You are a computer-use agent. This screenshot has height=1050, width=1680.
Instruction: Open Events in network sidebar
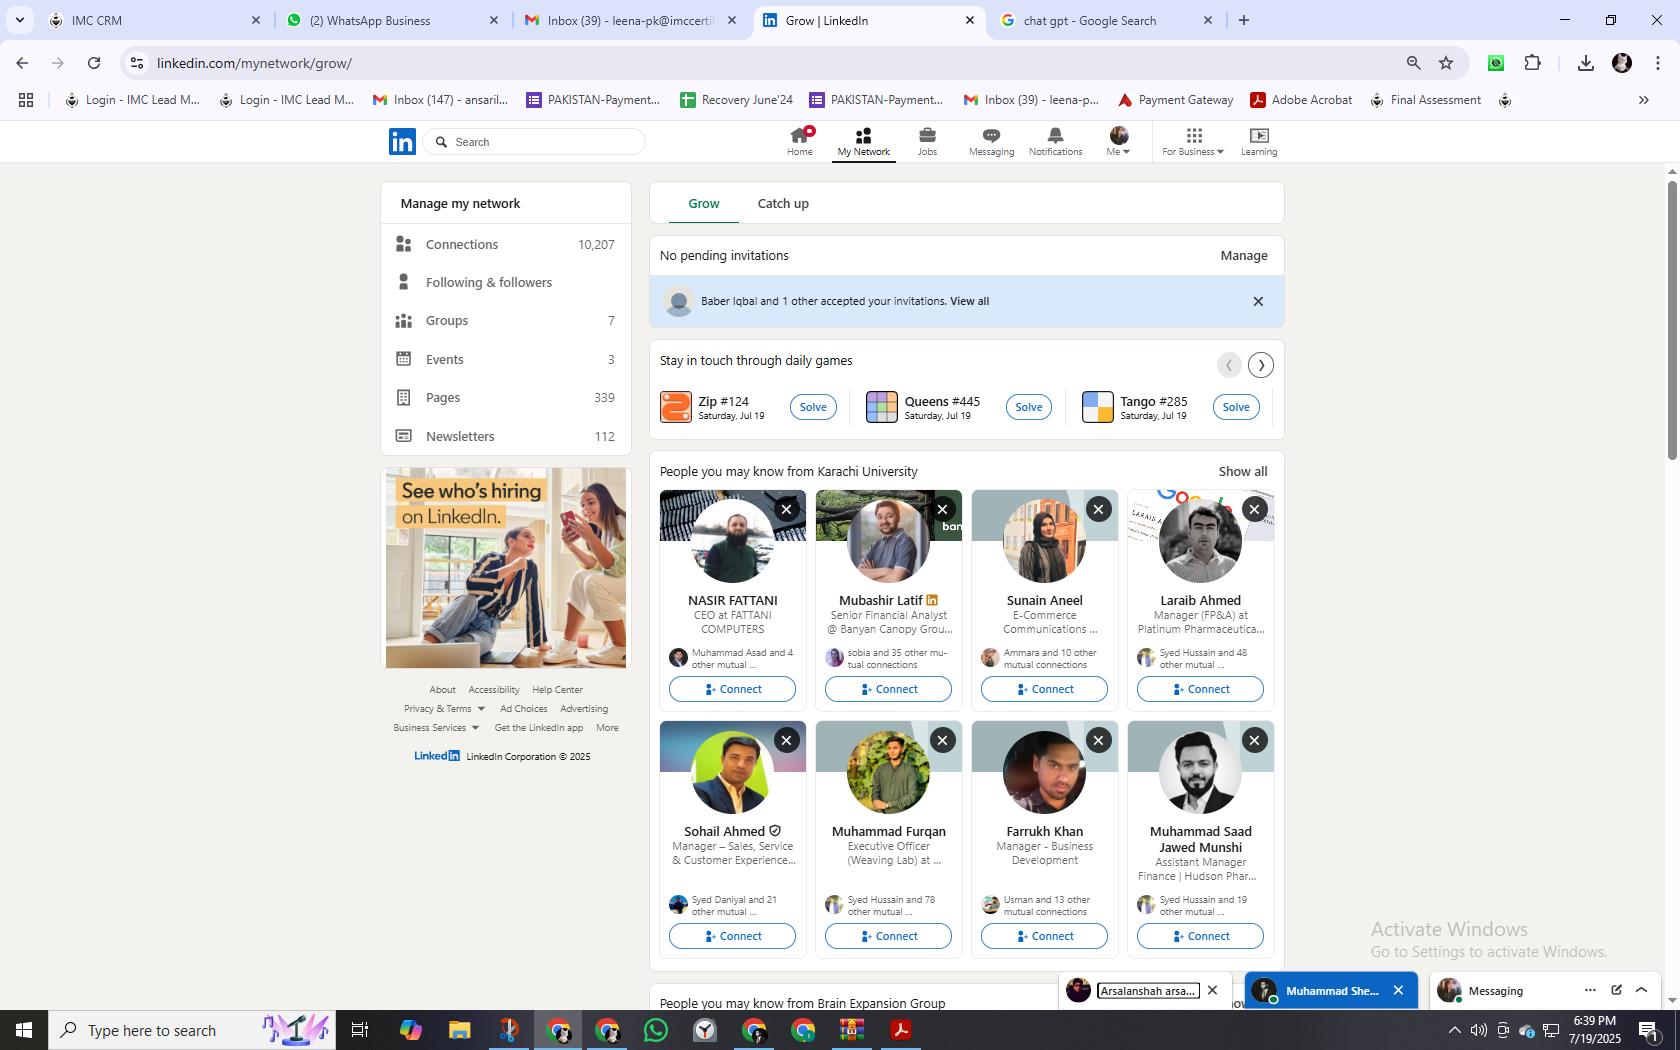click(x=506, y=359)
